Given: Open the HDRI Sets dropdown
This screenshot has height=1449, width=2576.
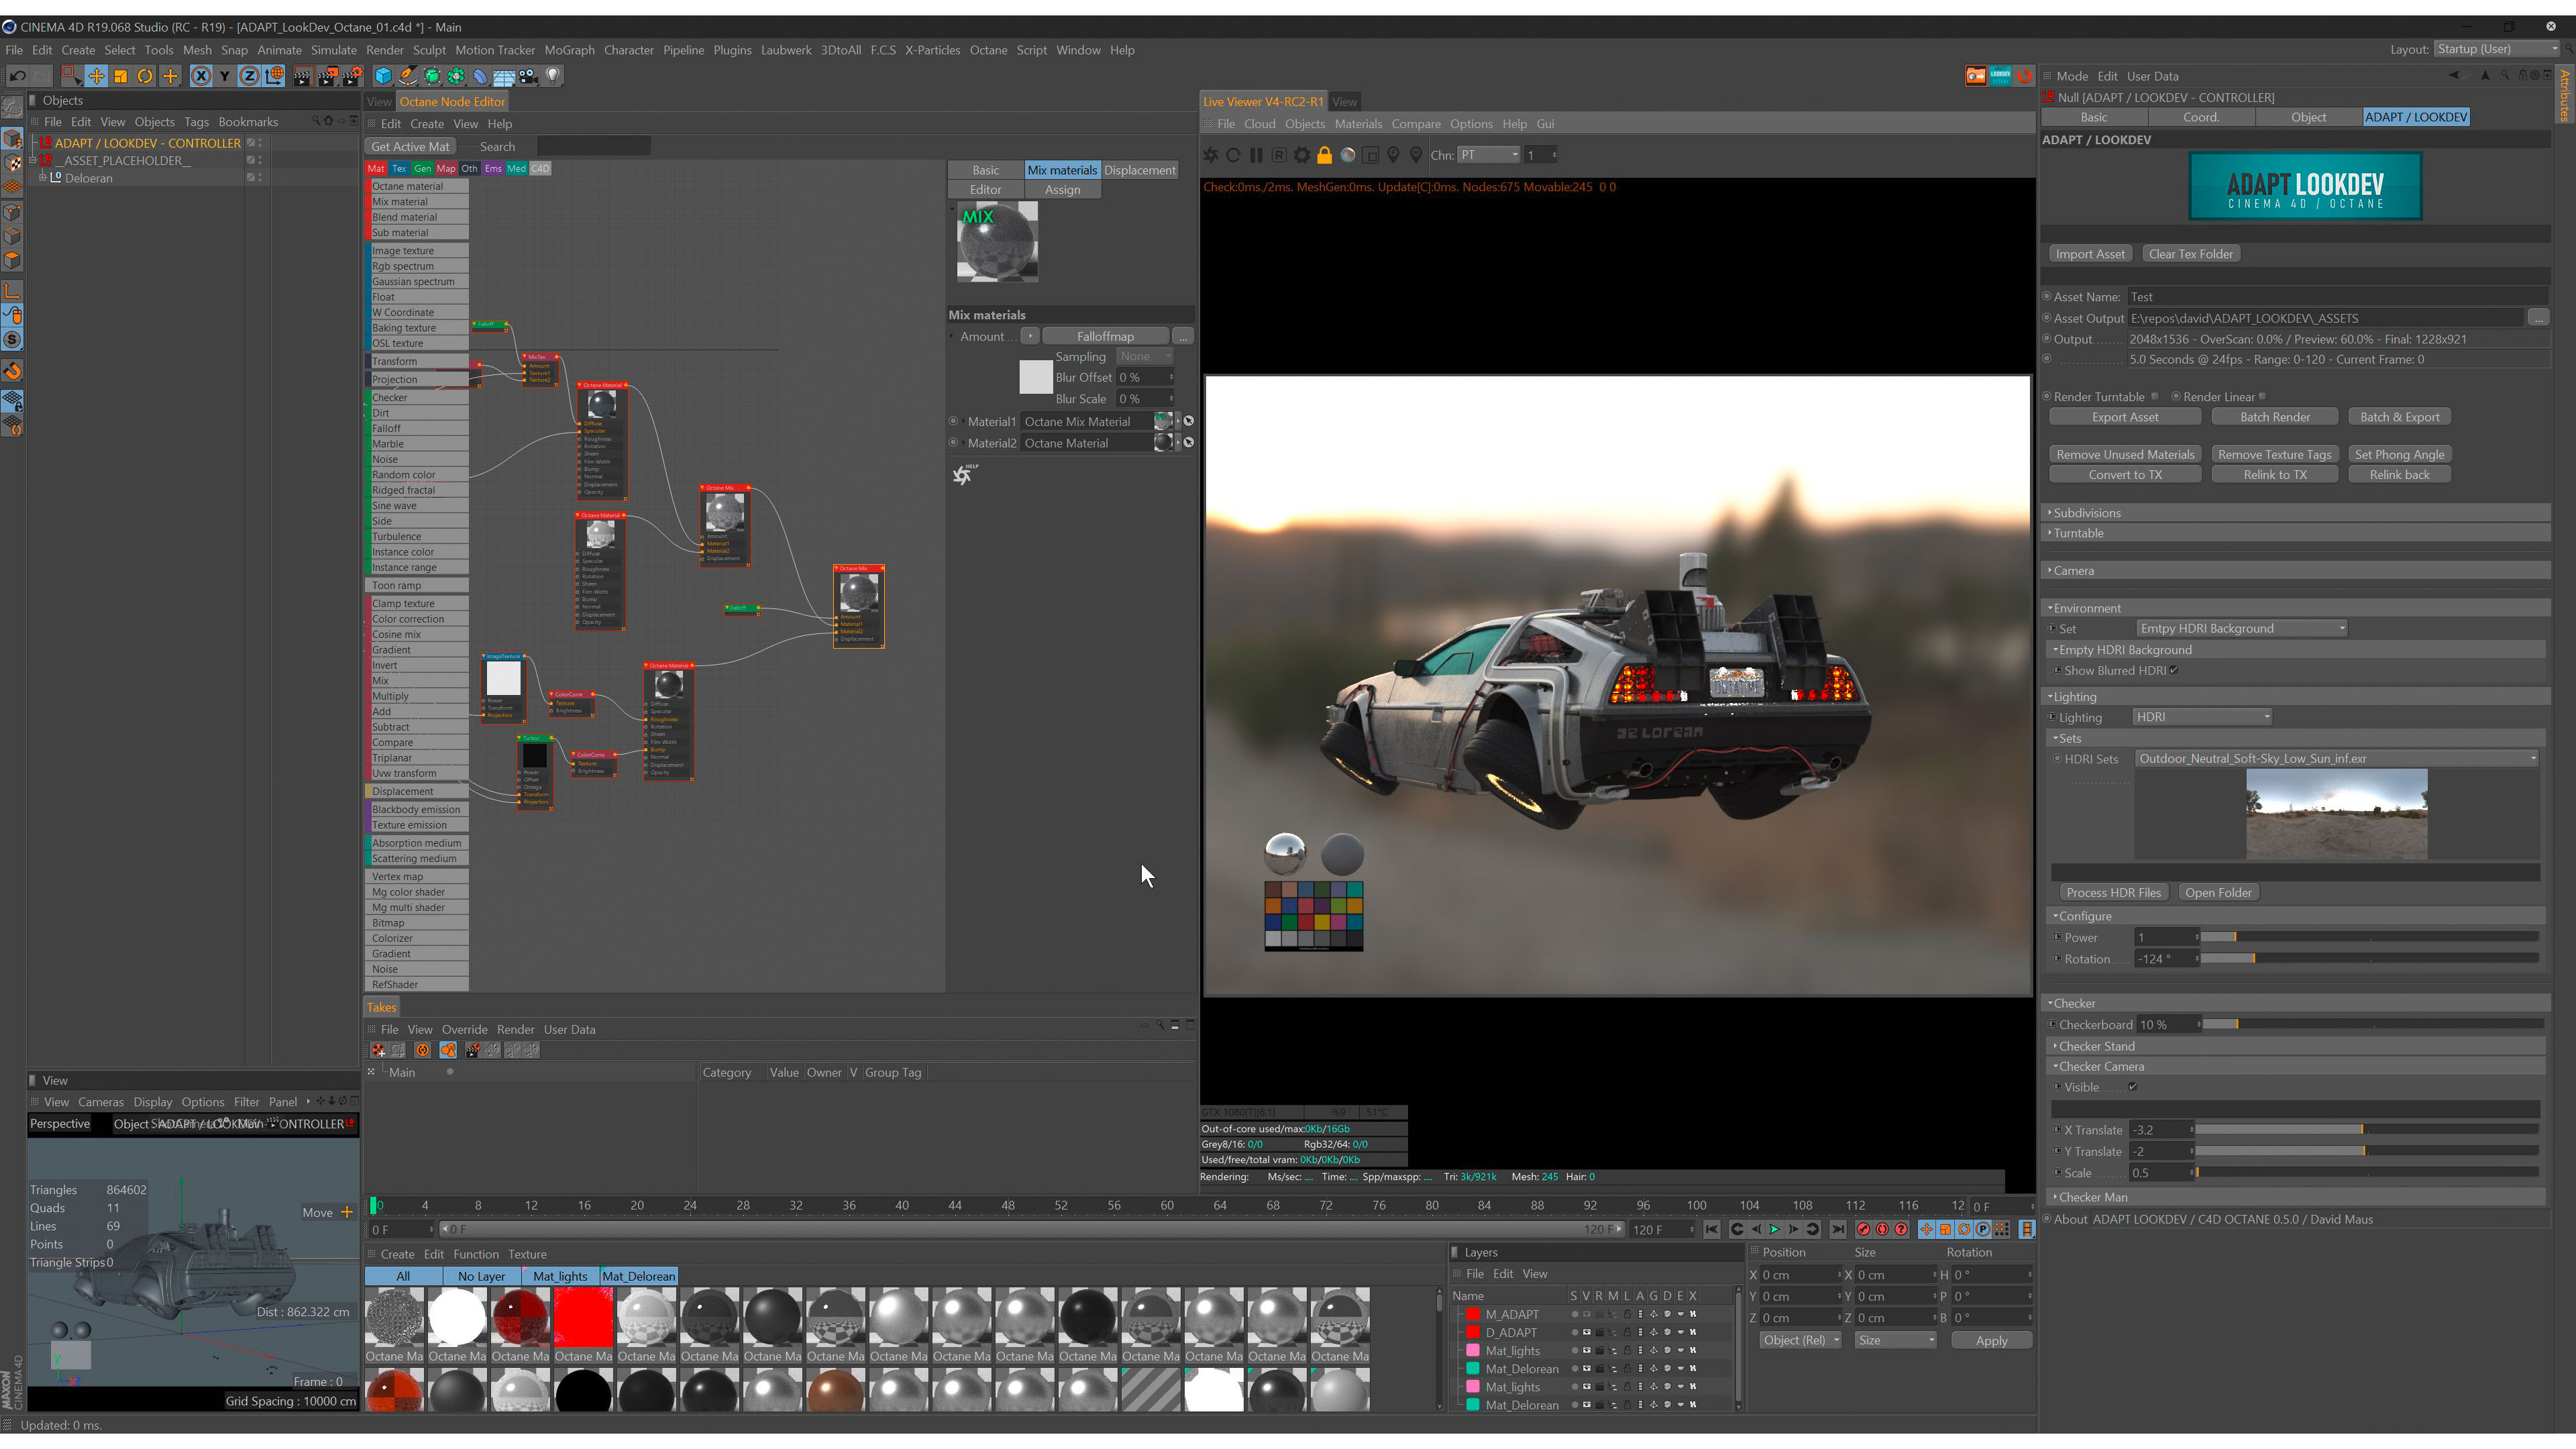Looking at the screenshot, I should point(2337,759).
